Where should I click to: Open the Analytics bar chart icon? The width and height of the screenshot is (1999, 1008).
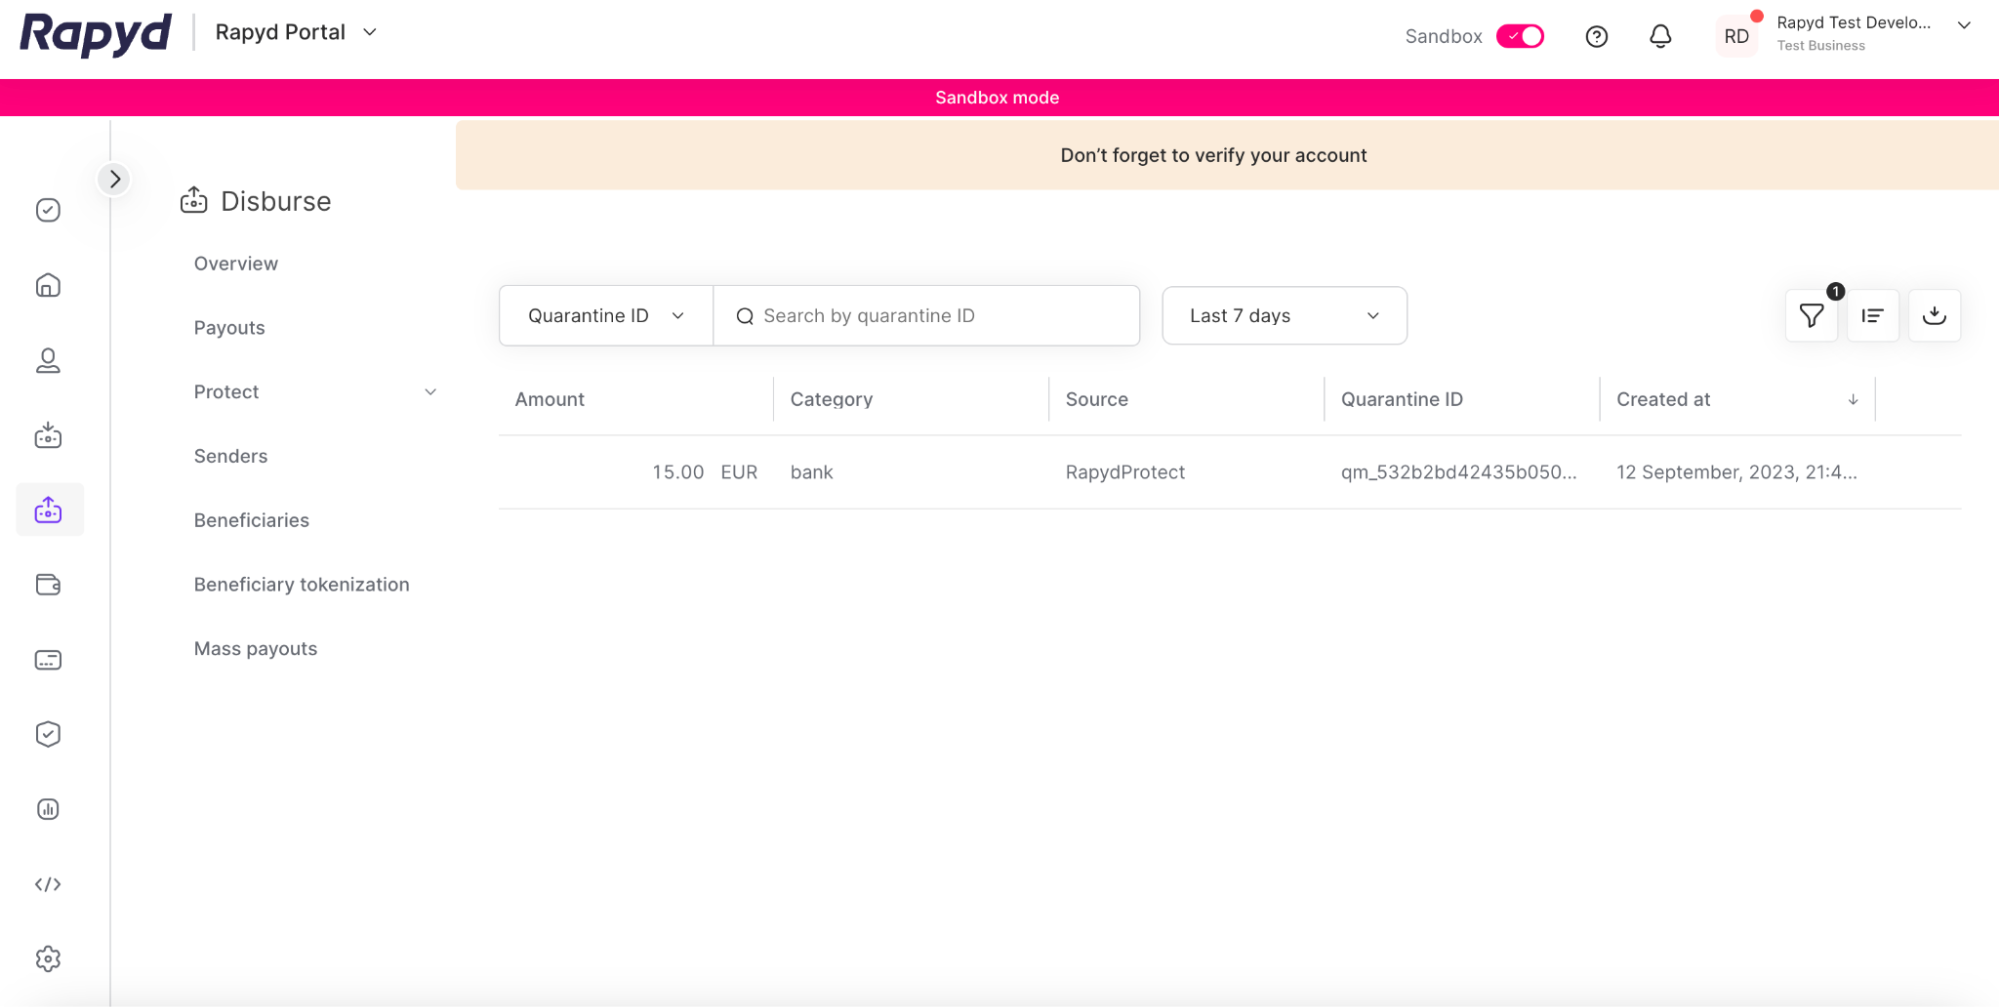tap(47, 809)
